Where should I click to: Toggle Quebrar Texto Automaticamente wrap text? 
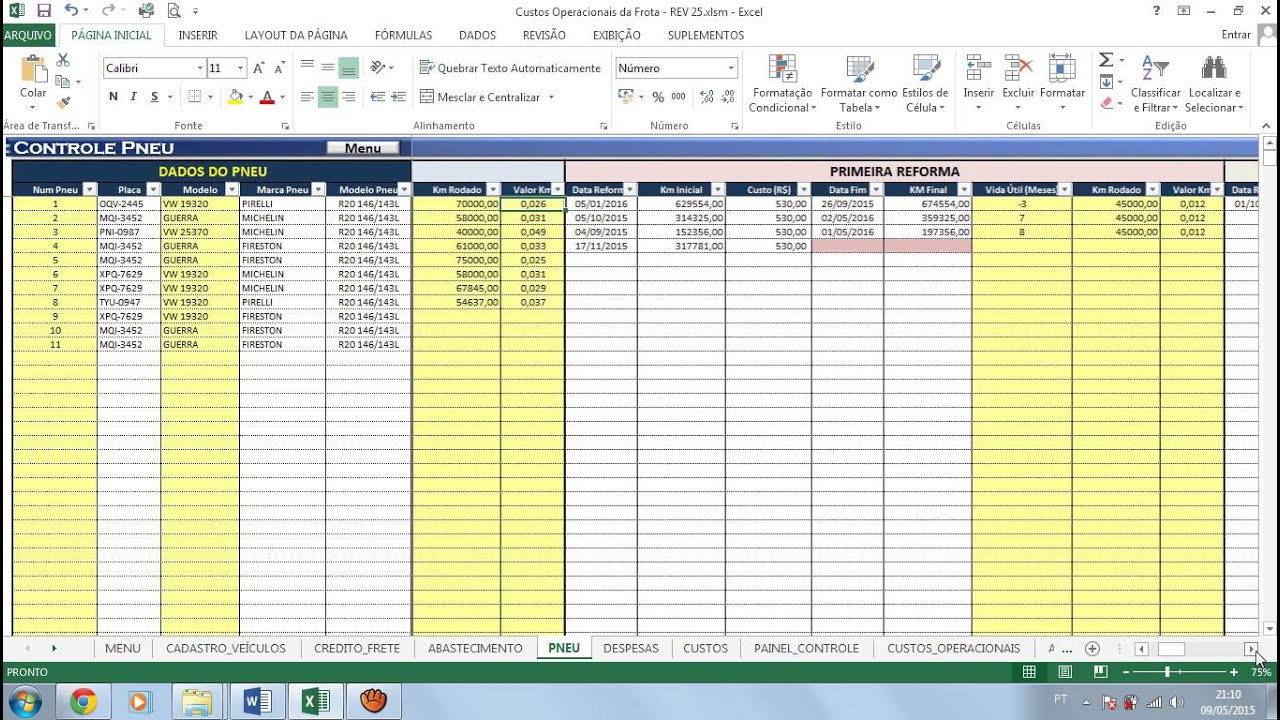tap(510, 68)
